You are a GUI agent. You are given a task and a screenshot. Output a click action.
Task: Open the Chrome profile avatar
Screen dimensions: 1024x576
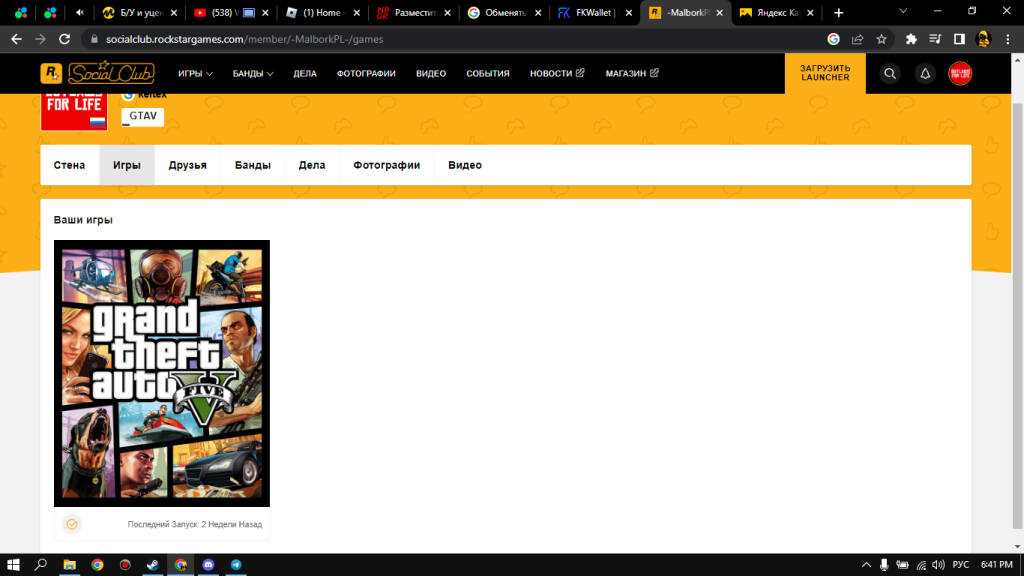(x=983, y=39)
